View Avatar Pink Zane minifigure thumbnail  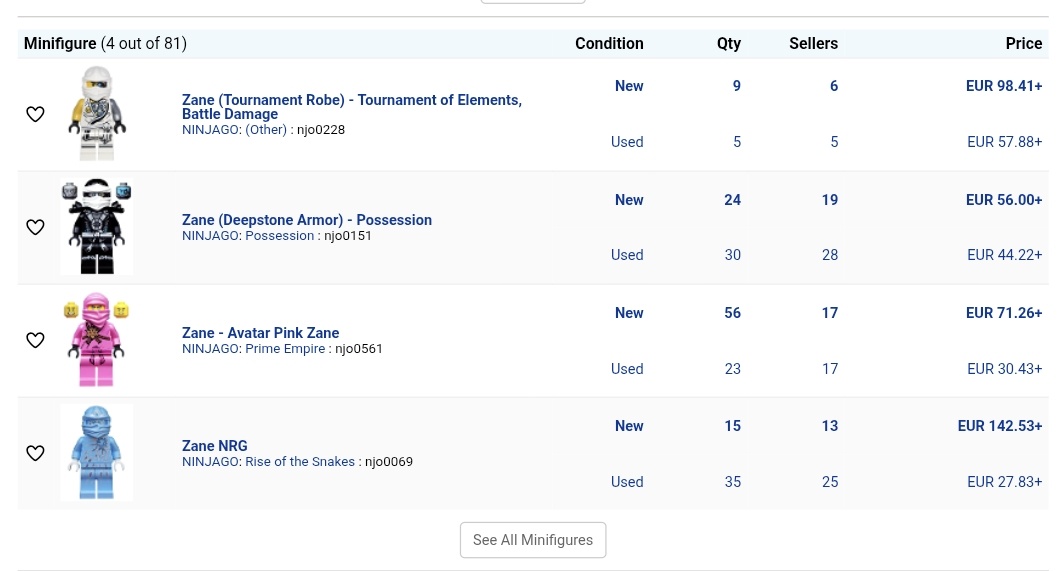(97, 340)
